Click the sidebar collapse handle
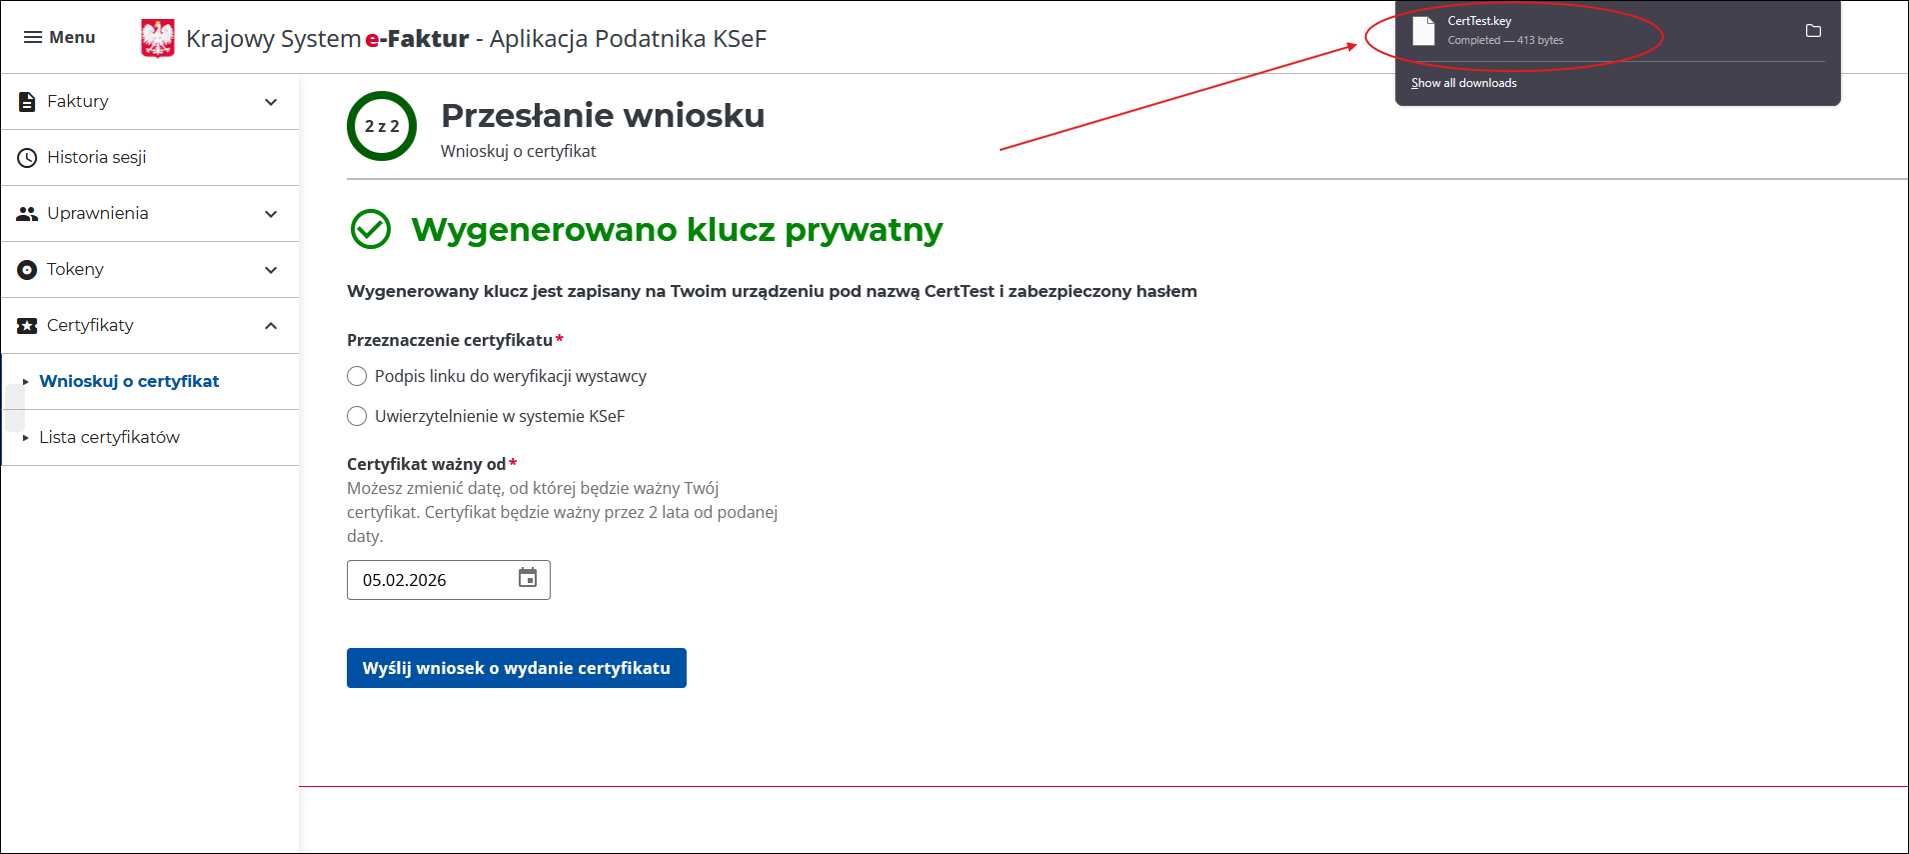Viewport: 1909px width, 854px height. (x=14, y=408)
